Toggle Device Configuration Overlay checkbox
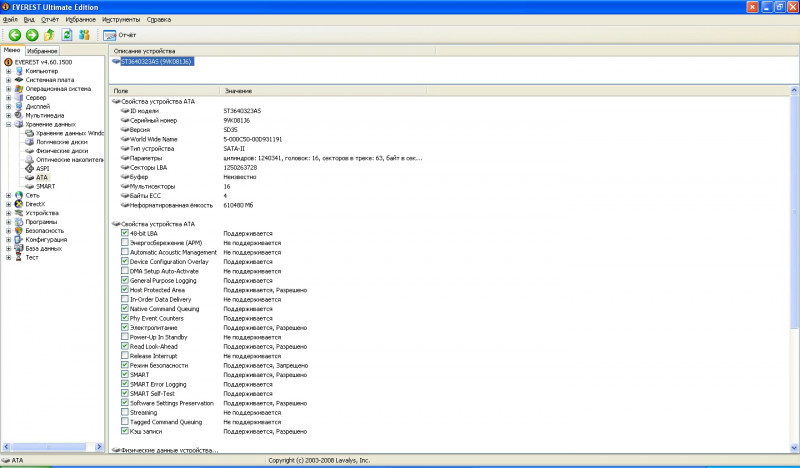The width and height of the screenshot is (800, 468). tap(124, 261)
